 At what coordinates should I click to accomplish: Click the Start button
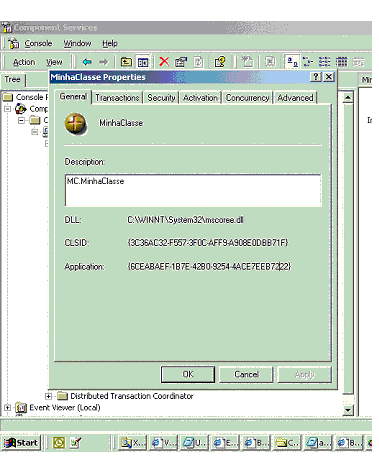point(21,443)
